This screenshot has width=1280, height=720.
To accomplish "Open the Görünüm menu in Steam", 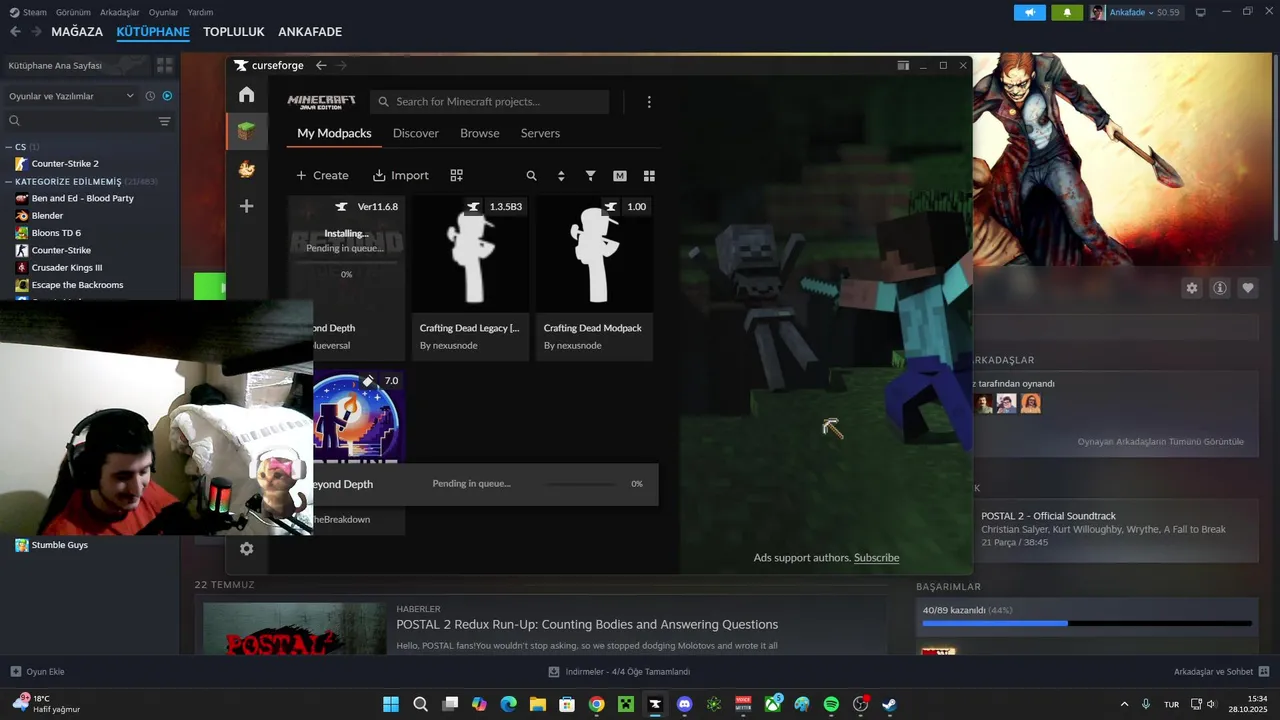I will pos(73,12).
